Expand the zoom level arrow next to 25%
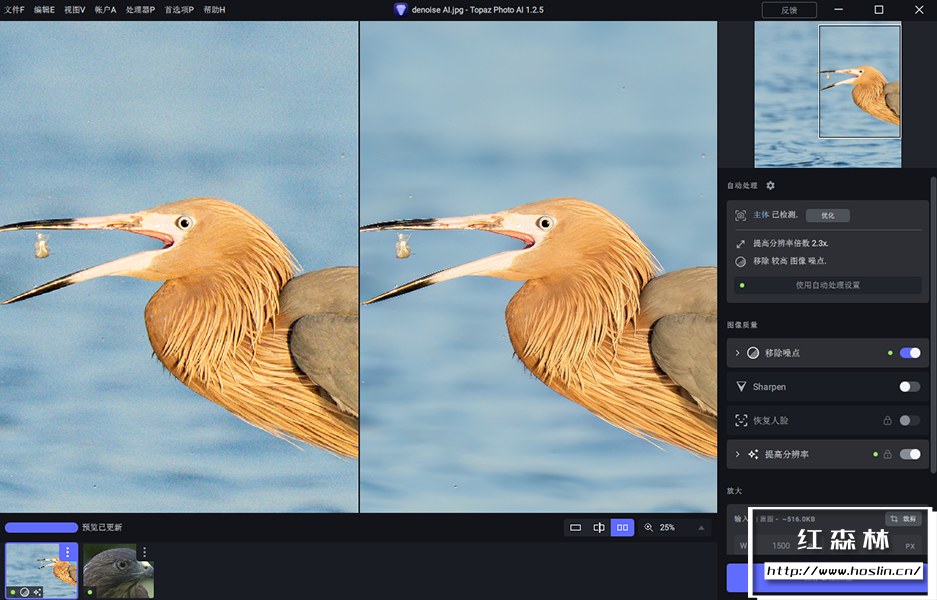The height and width of the screenshot is (600, 937). click(x=700, y=528)
